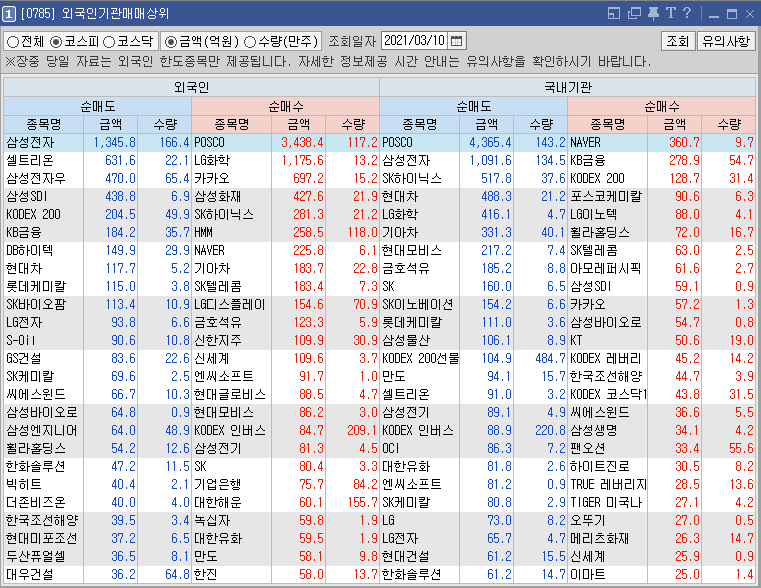Screen dimensions: 761x588
Task: Click amount value 4,365.4
Action: tap(490, 143)
